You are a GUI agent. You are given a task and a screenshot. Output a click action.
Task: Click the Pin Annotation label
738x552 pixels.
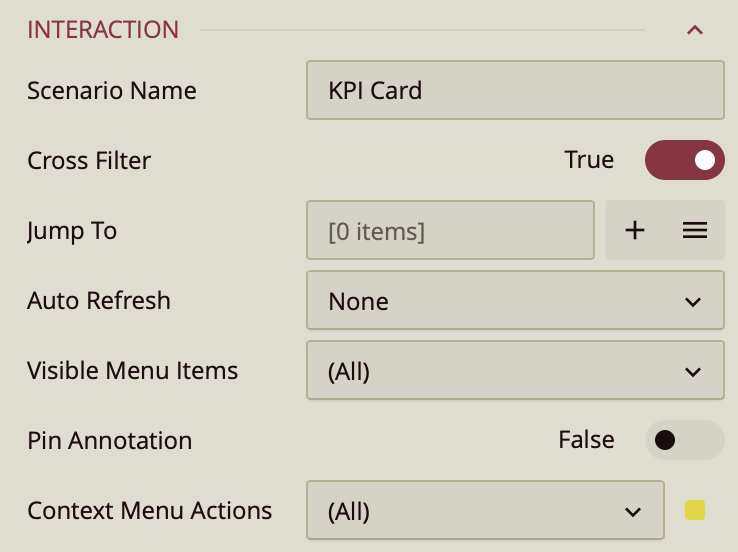(110, 441)
